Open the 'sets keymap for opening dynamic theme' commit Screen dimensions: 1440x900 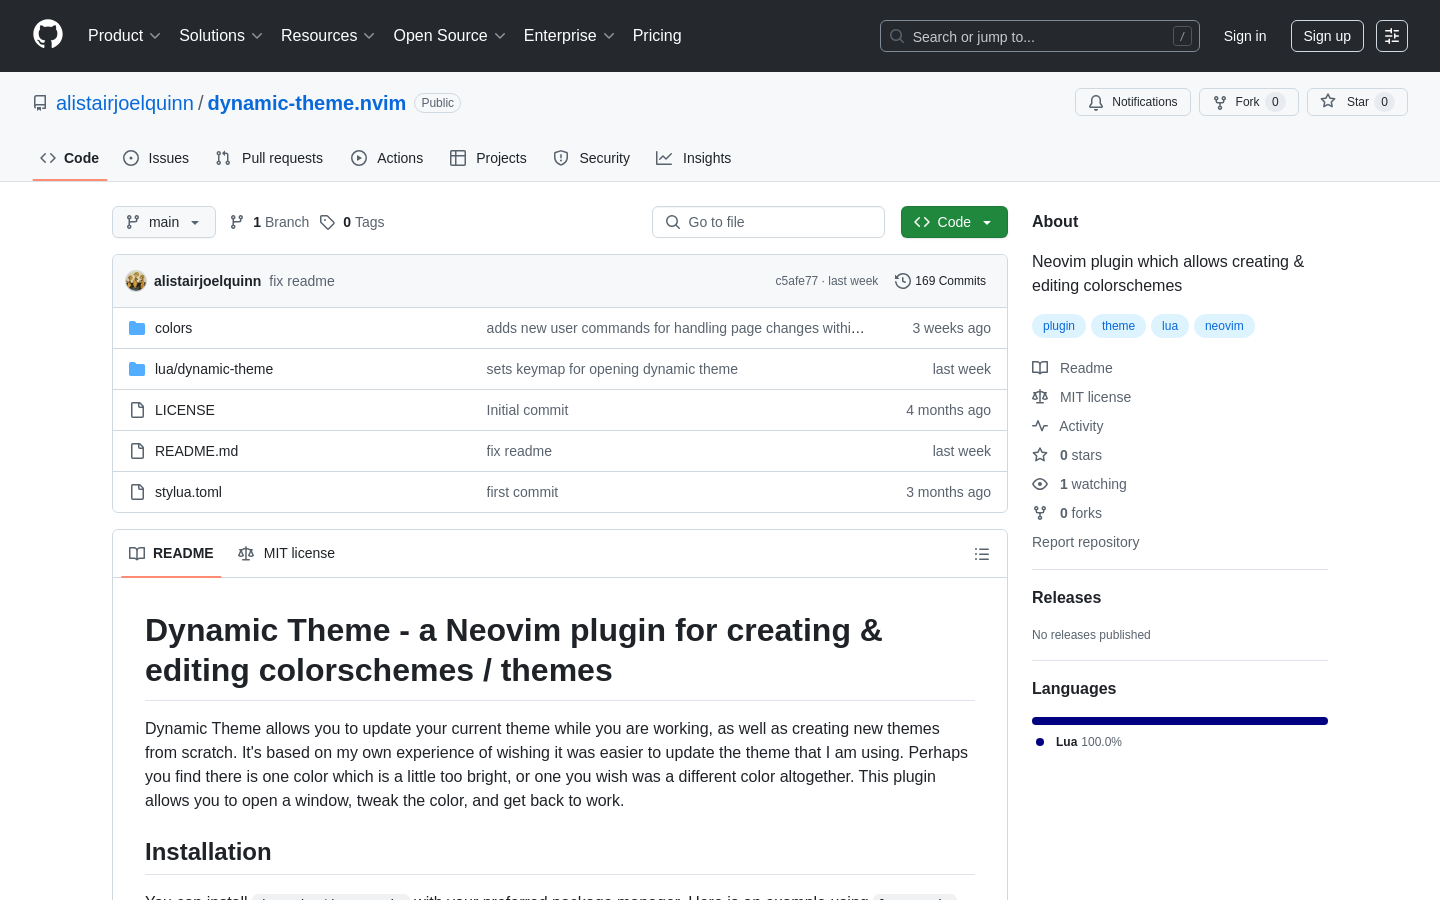[612, 369]
